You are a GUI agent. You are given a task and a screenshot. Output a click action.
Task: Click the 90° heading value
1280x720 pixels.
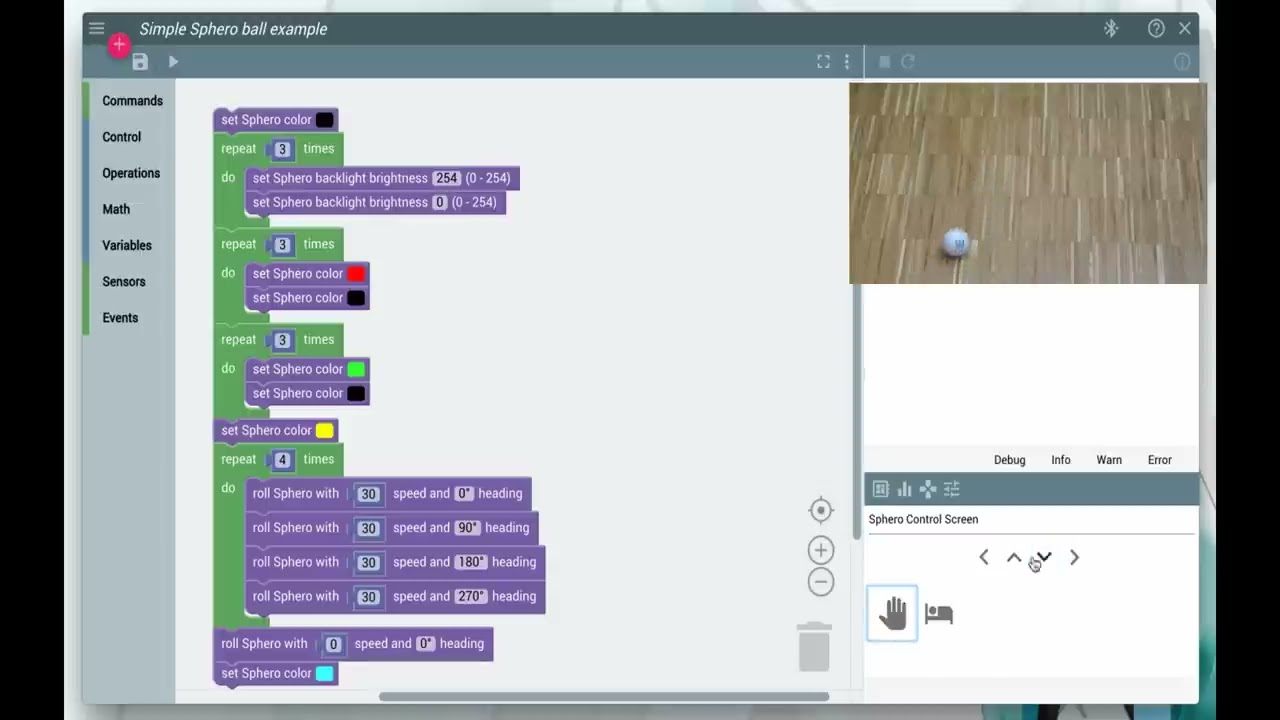tap(468, 528)
